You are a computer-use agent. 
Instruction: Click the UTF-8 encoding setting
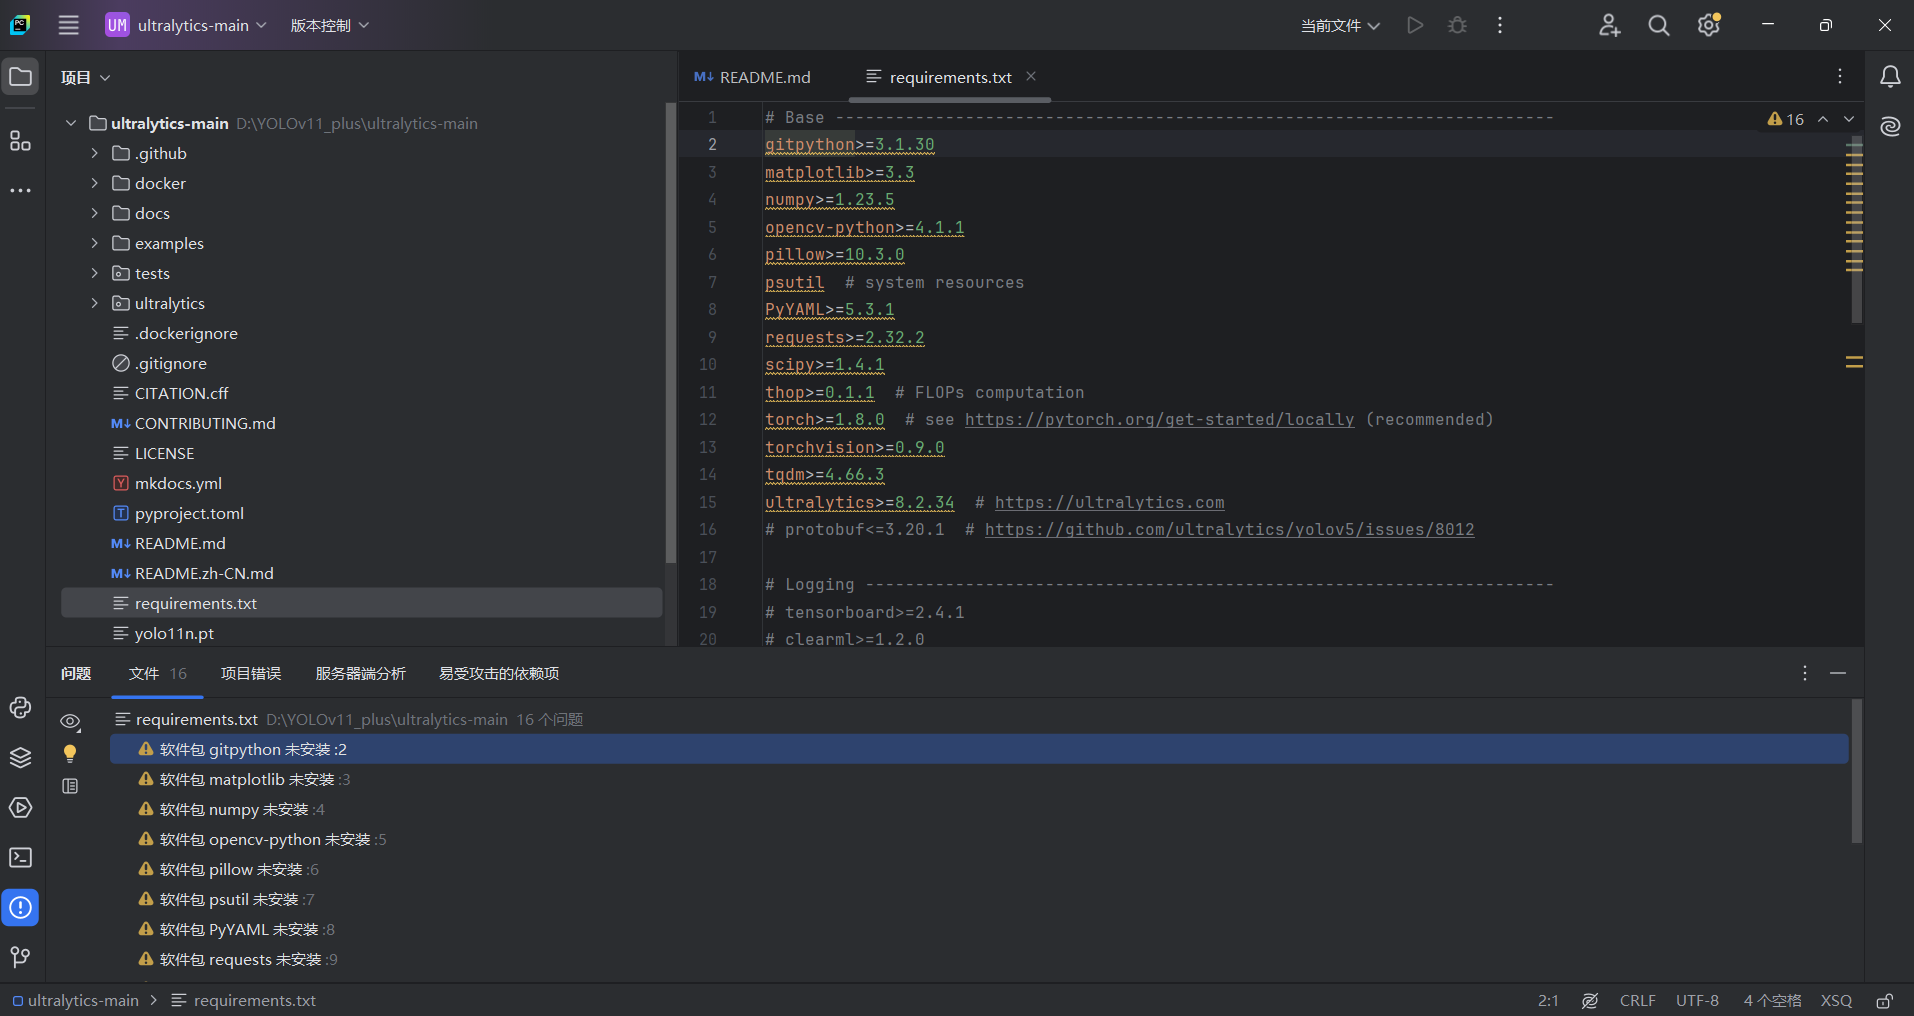[x=1697, y=1001]
